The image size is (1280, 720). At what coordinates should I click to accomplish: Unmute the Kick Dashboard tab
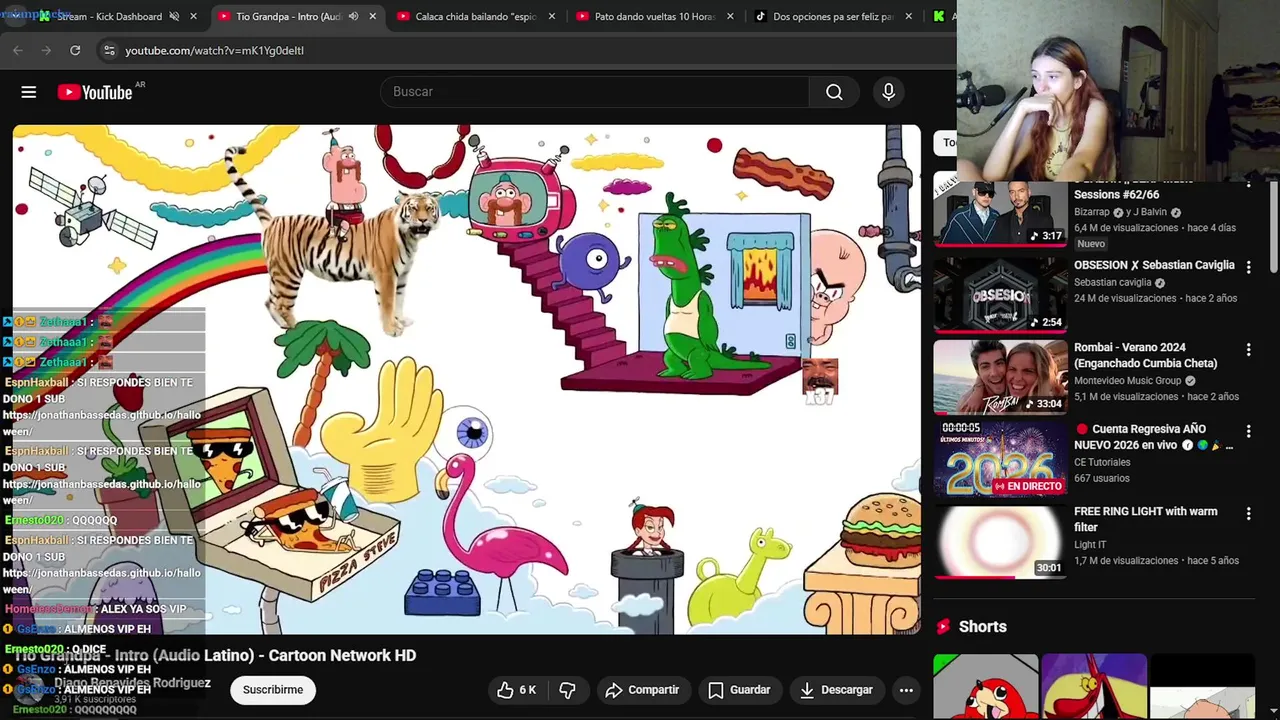click(174, 16)
